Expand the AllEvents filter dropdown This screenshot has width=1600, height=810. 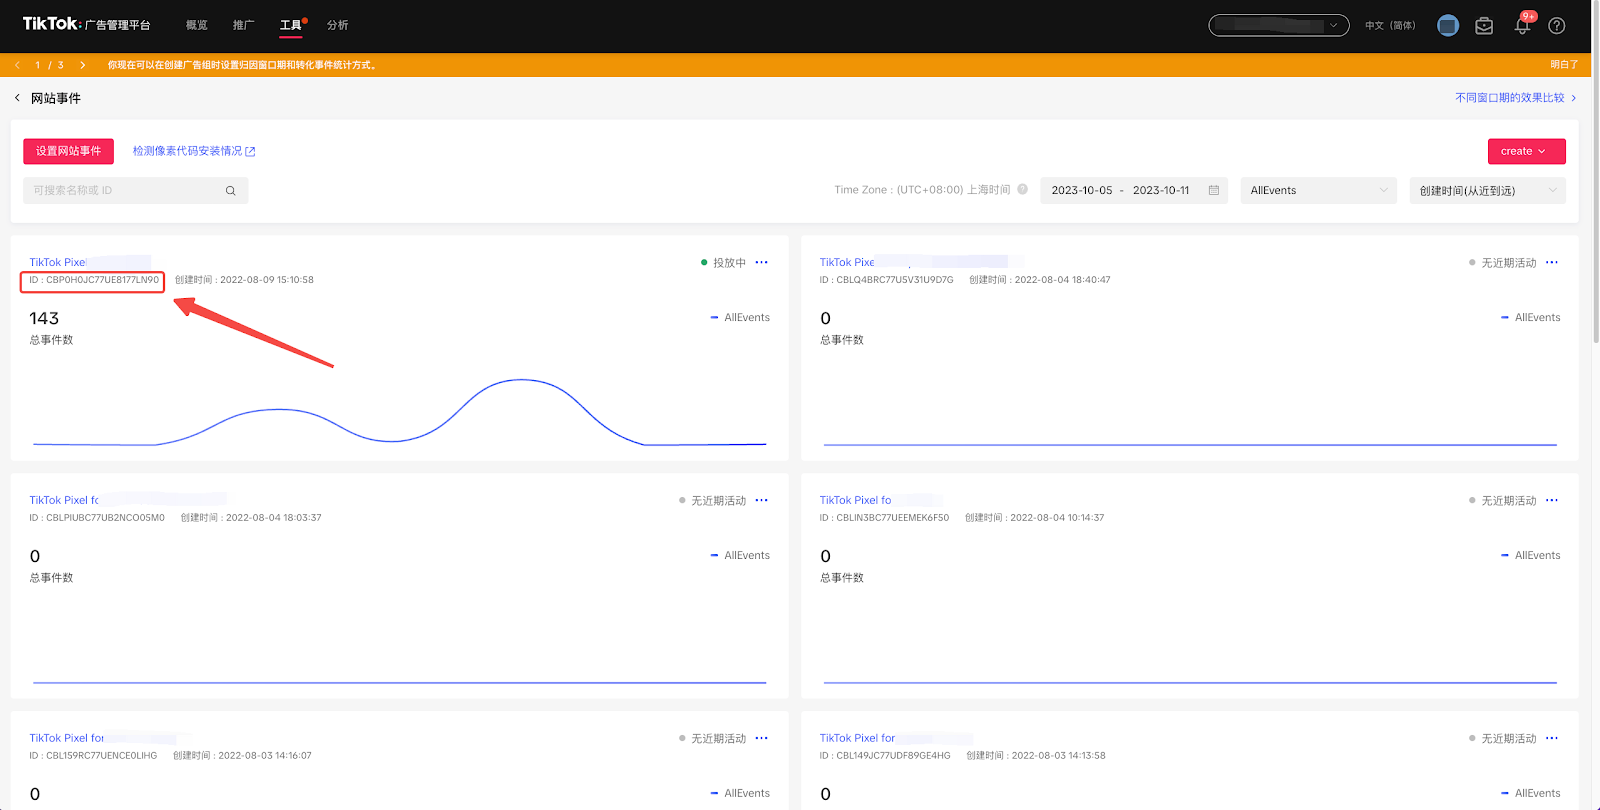click(1319, 190)
